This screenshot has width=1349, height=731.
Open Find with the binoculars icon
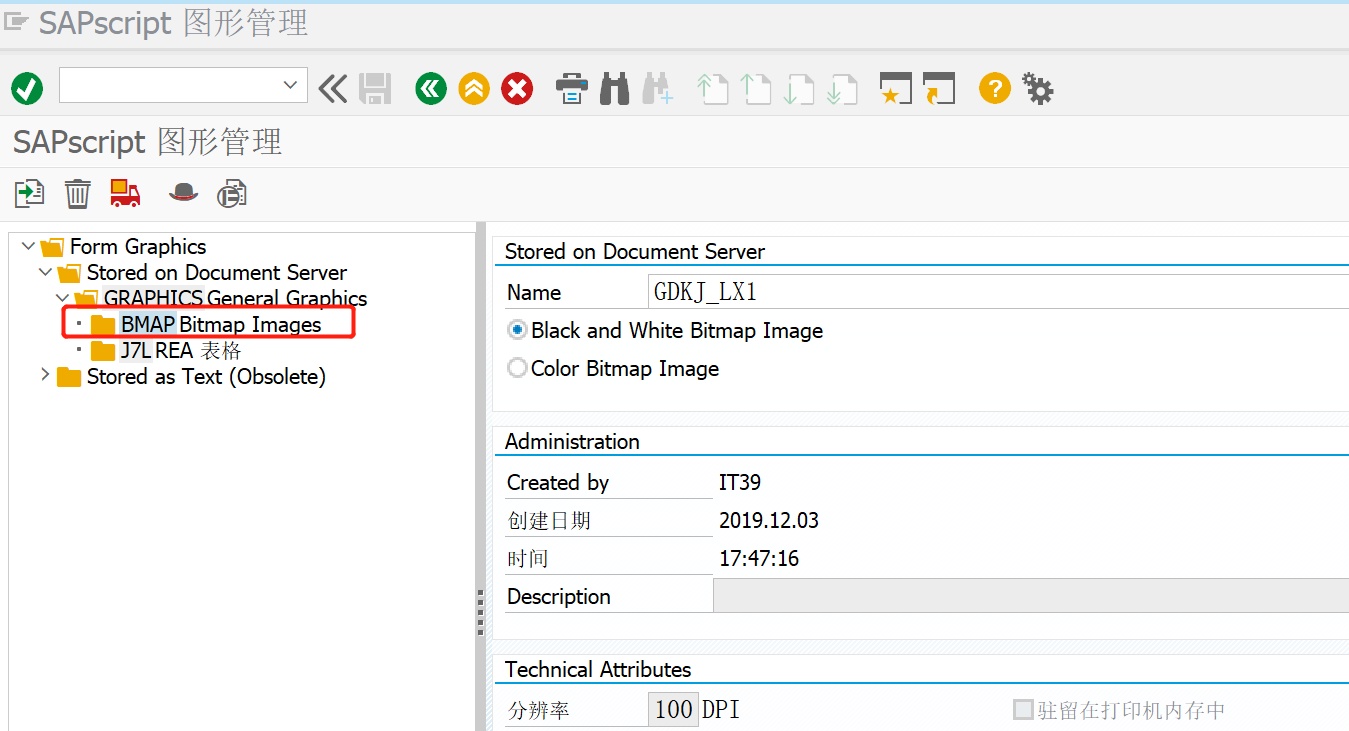click(614, 88)
